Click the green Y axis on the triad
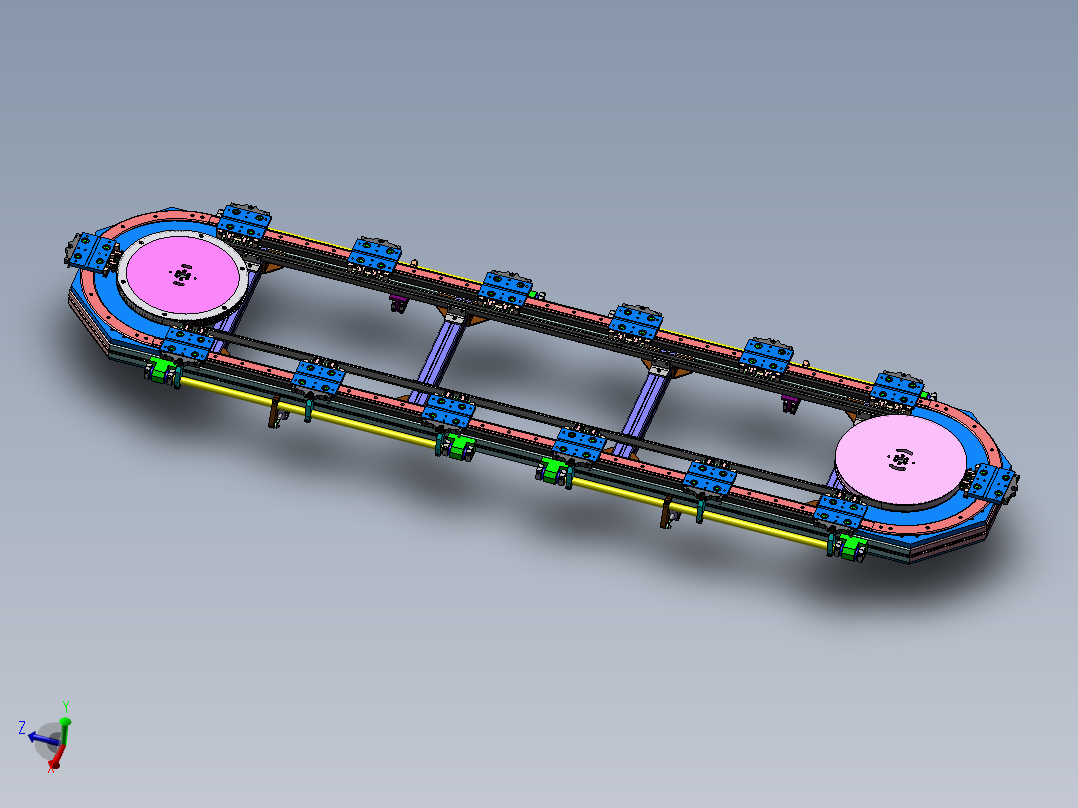 coord(65,730)
